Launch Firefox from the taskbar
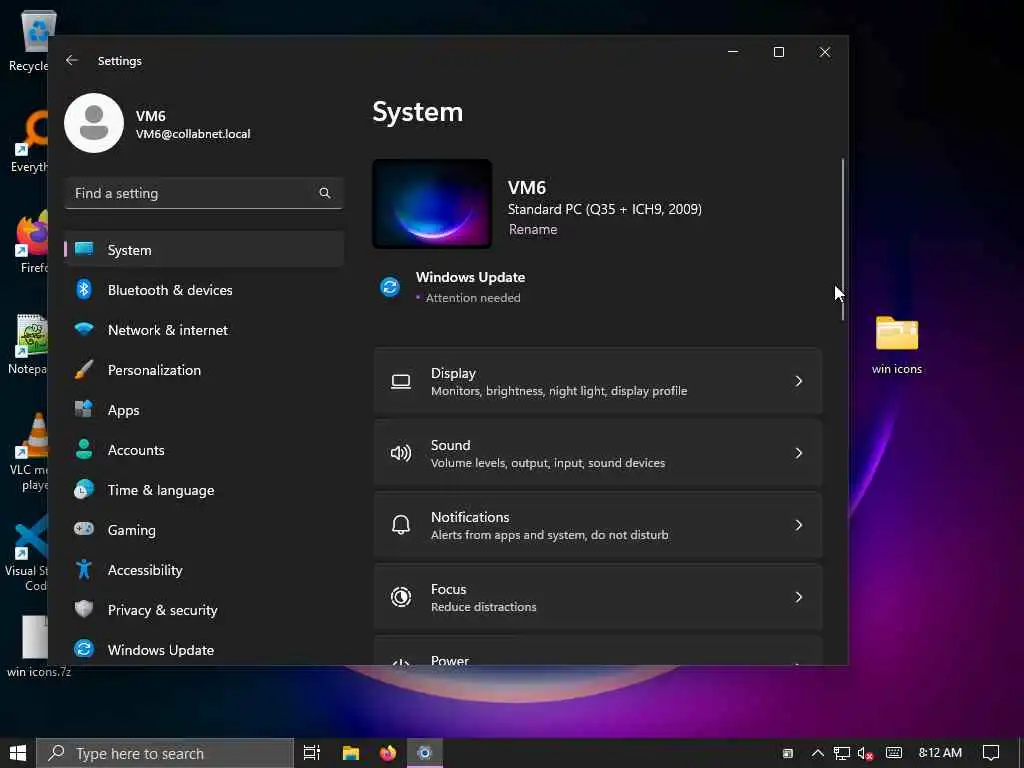The width and height of the screenshot is (1024, 768). pos(388,753)
